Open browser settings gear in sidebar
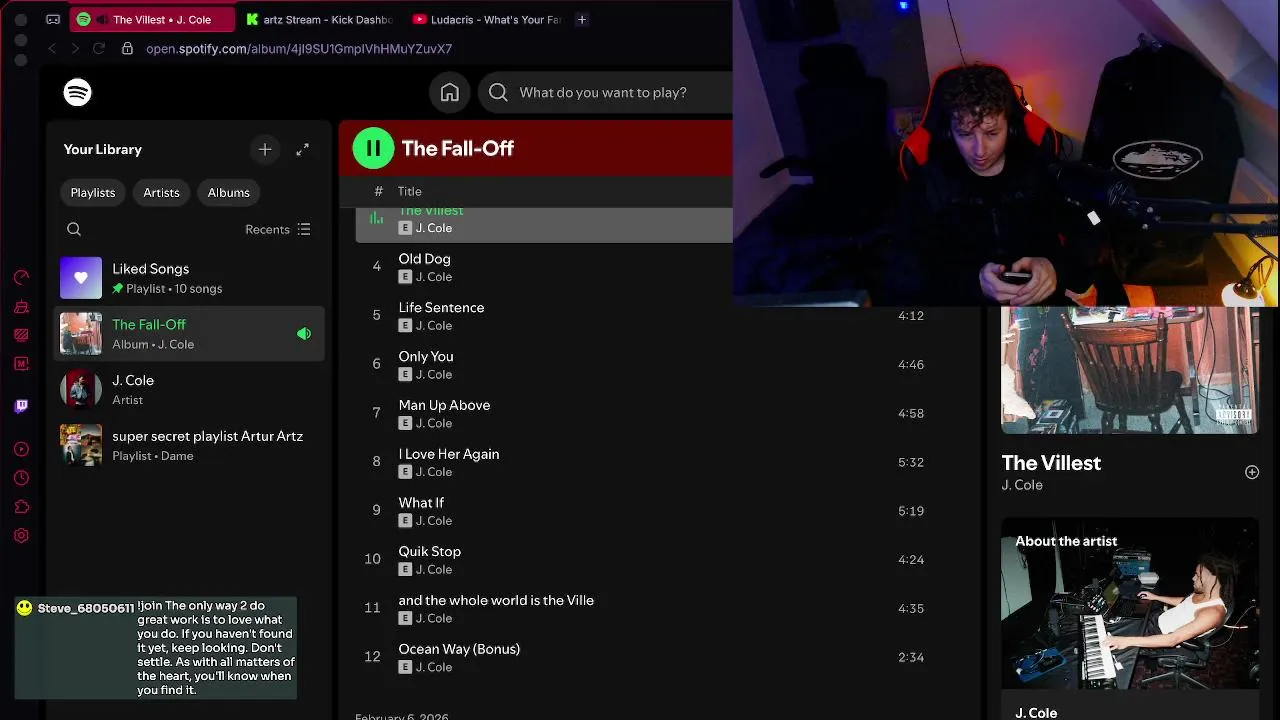 [21, 535]
